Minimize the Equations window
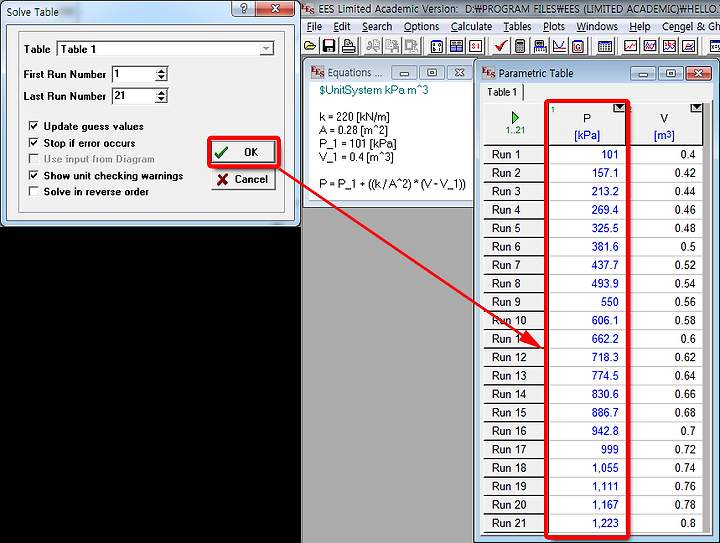The width and height of the screenshot is (720, 543). point(404,73)
